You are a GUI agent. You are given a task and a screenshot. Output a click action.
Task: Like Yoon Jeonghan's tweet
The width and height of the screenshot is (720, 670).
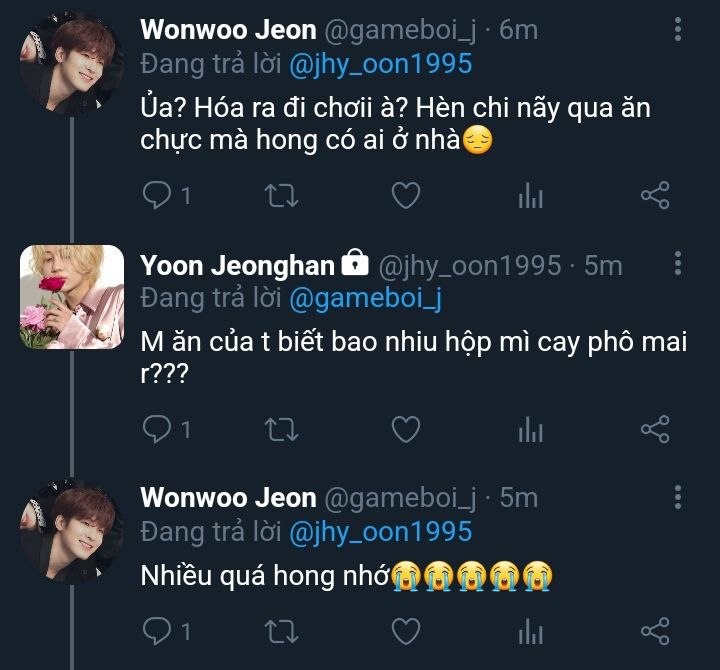point(405,430)
